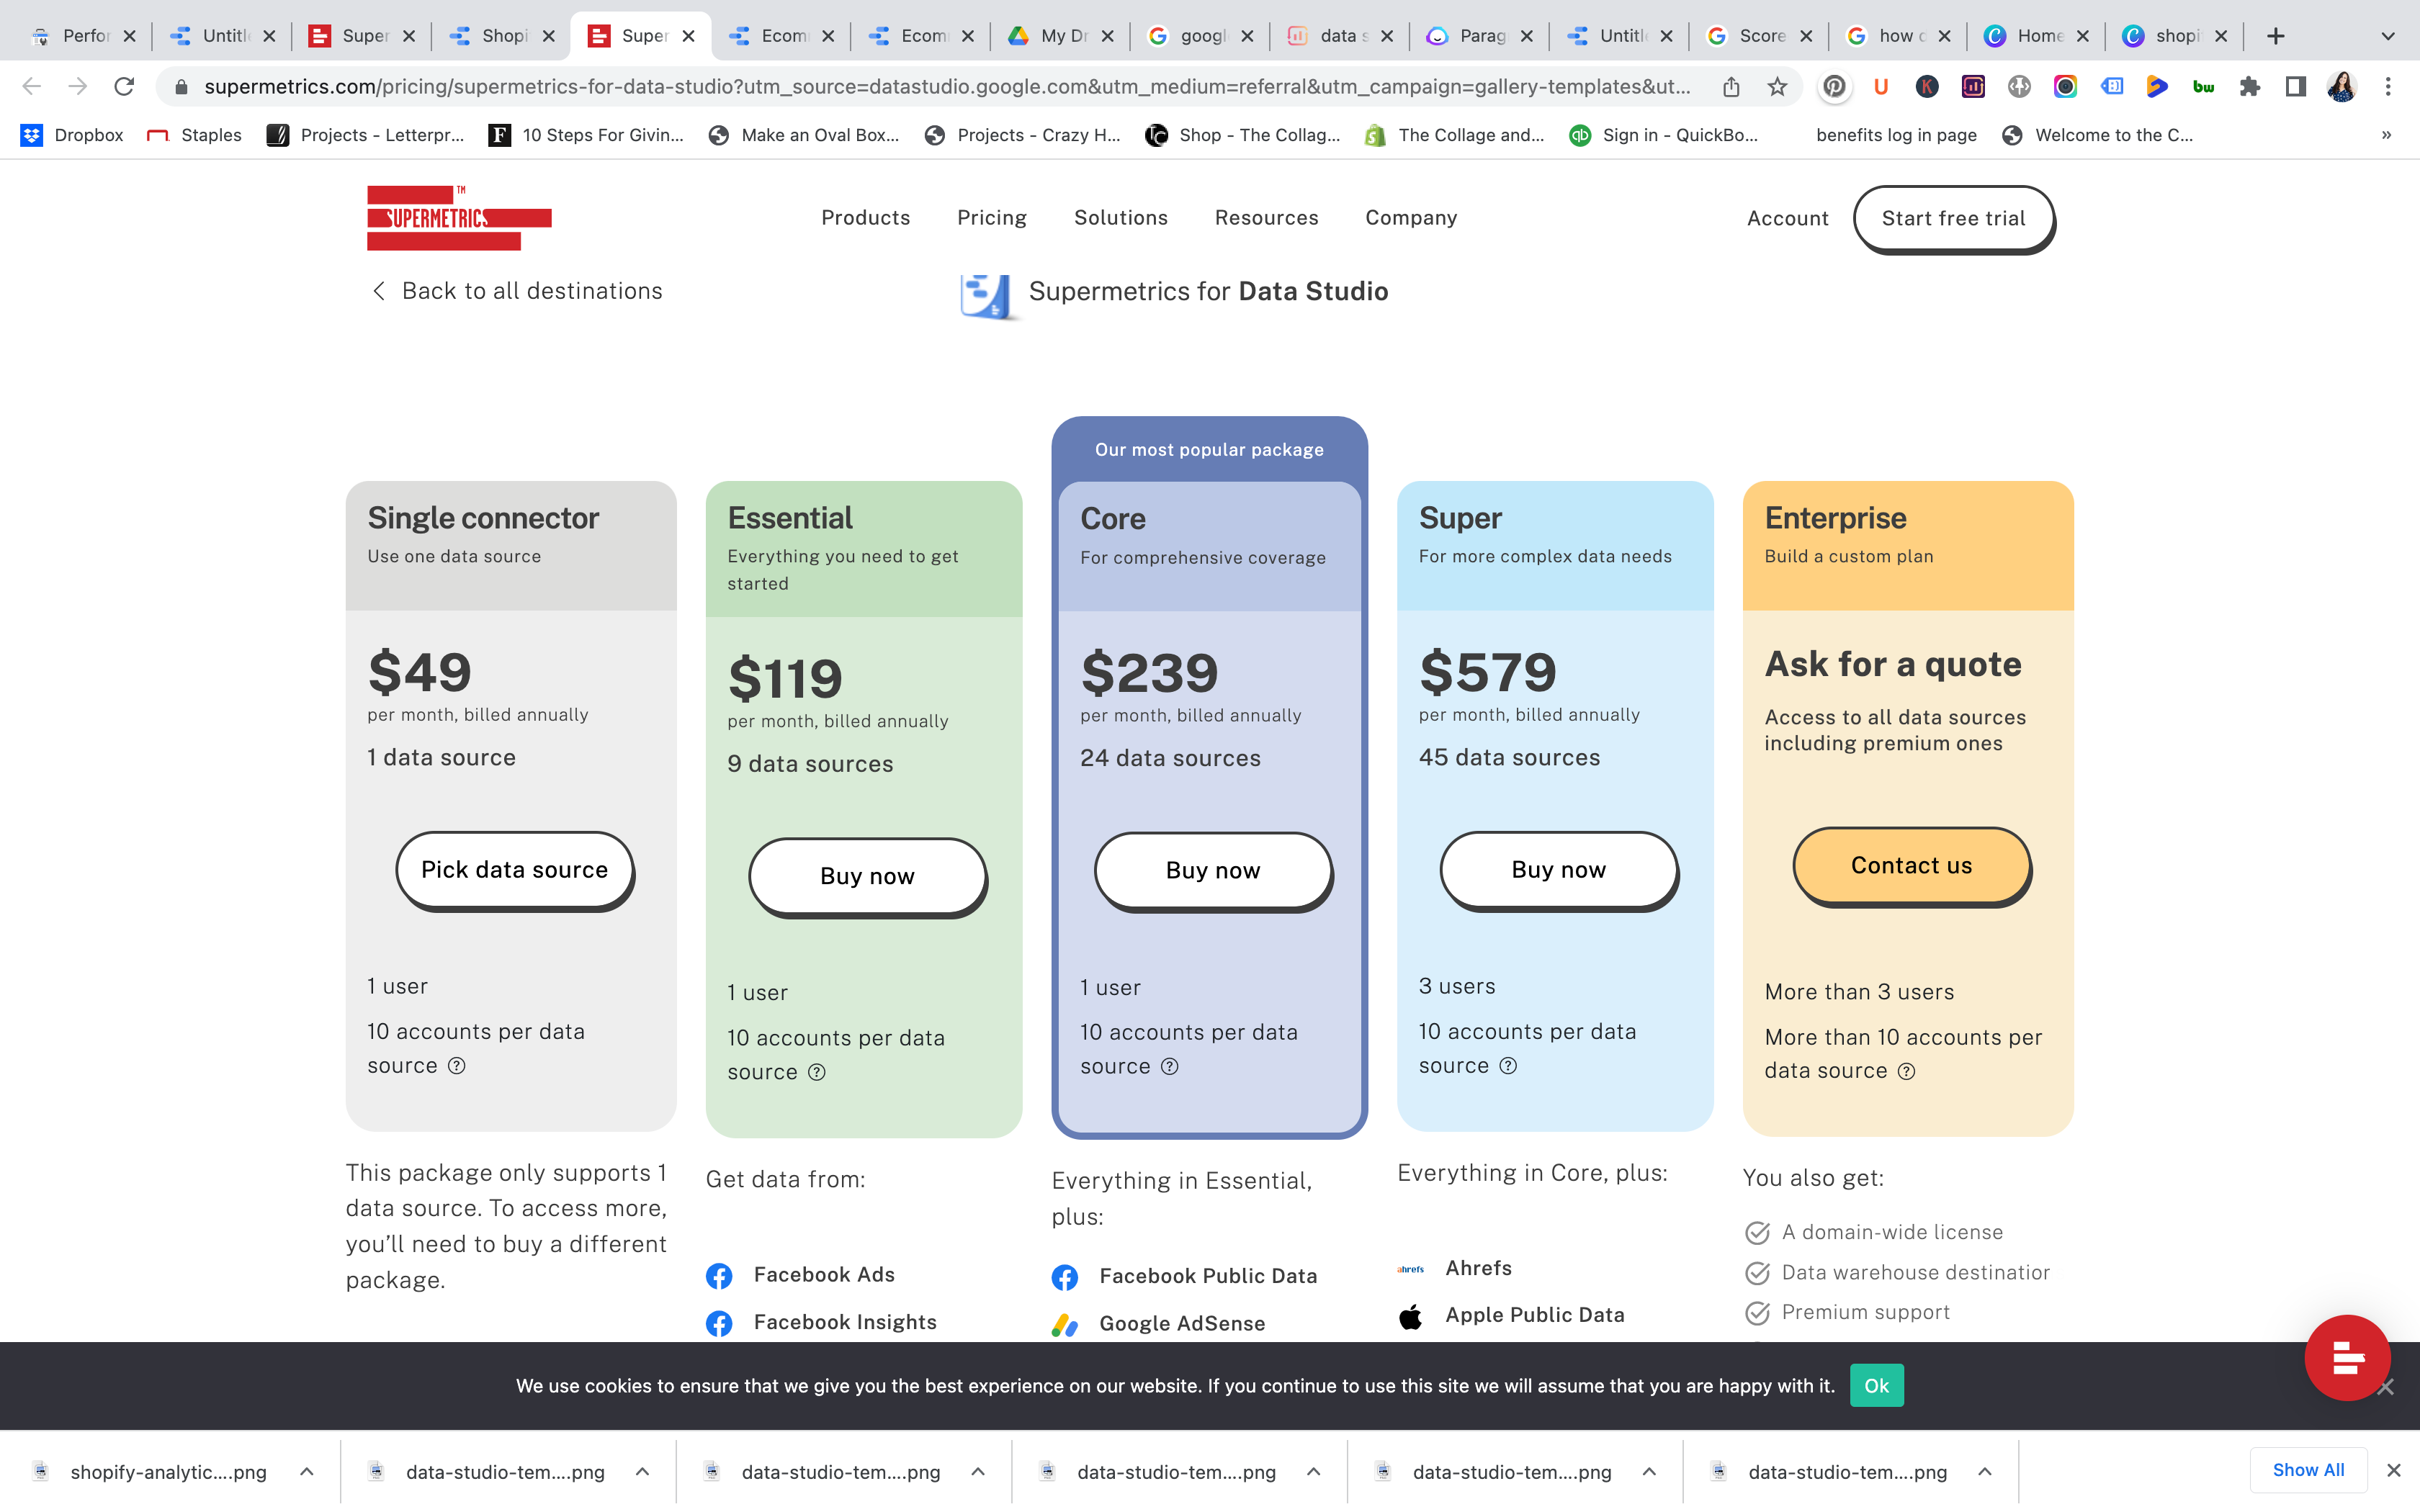Click info icon under Super accounts per source
The height and width of the screenshot is (1512, 2420).
(1508, 1066)
